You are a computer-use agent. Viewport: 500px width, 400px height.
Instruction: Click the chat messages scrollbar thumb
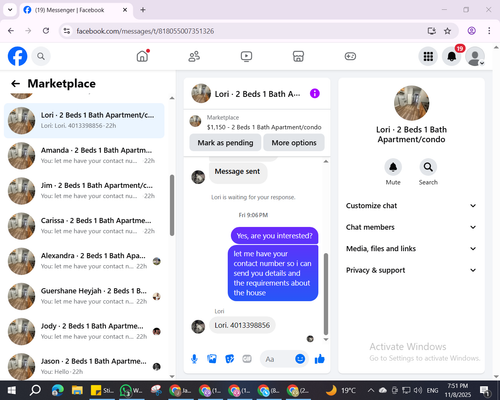(x=326, y=294)
